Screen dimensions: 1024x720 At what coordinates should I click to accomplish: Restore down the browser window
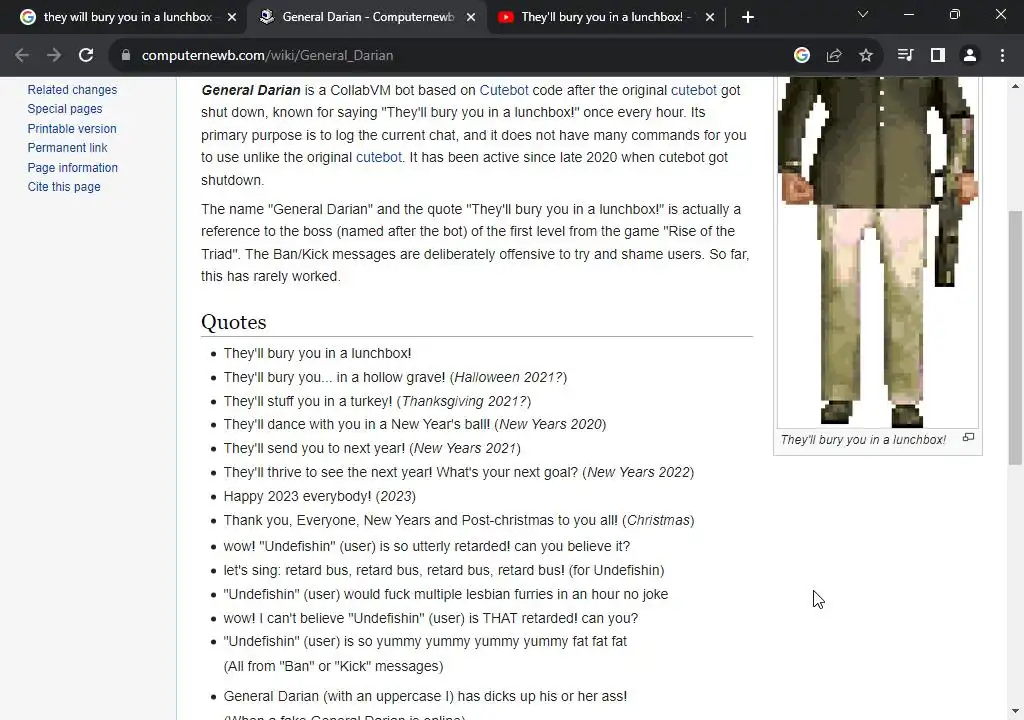click(955, 14)
